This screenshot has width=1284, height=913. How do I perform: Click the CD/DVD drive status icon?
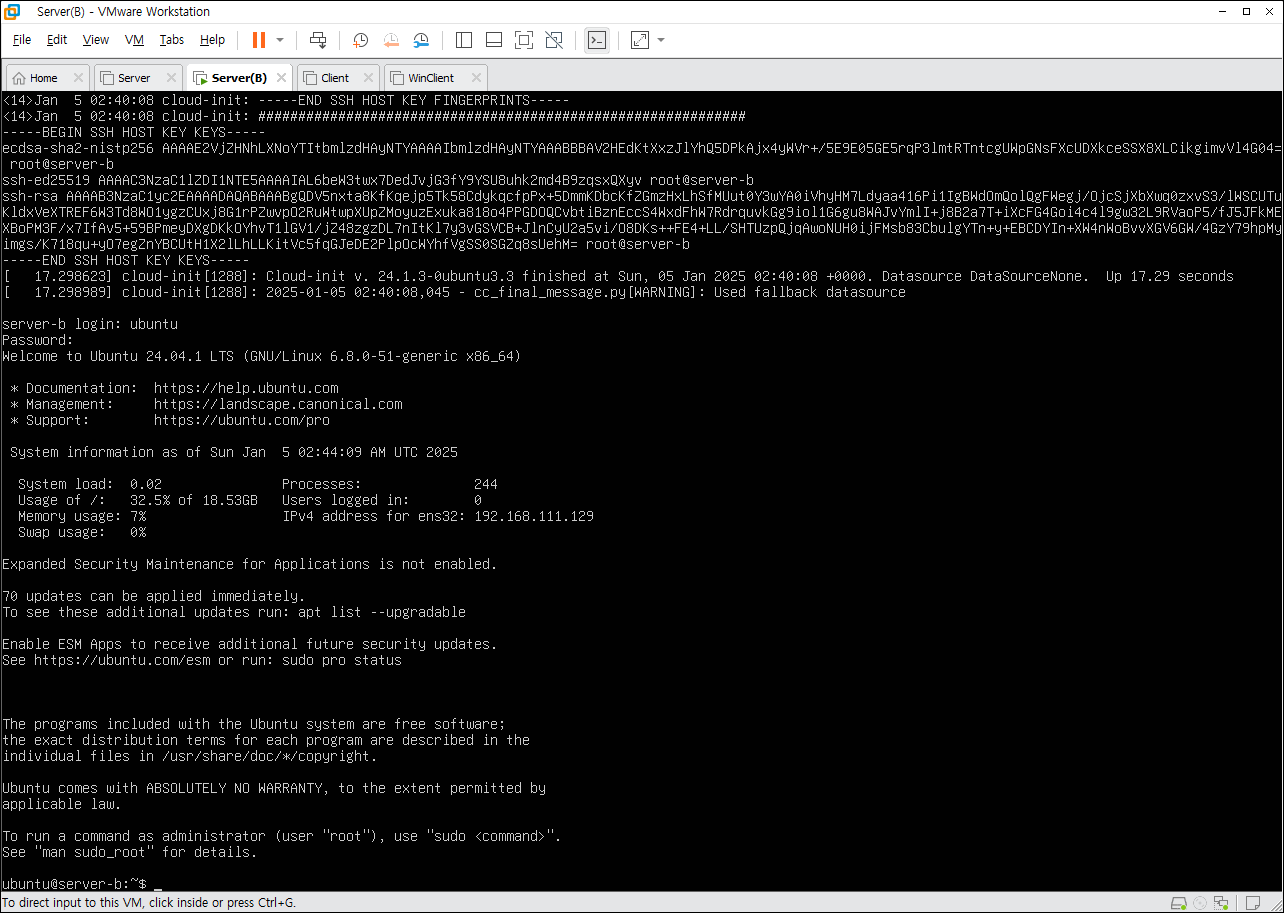(x=1200, y=902)
